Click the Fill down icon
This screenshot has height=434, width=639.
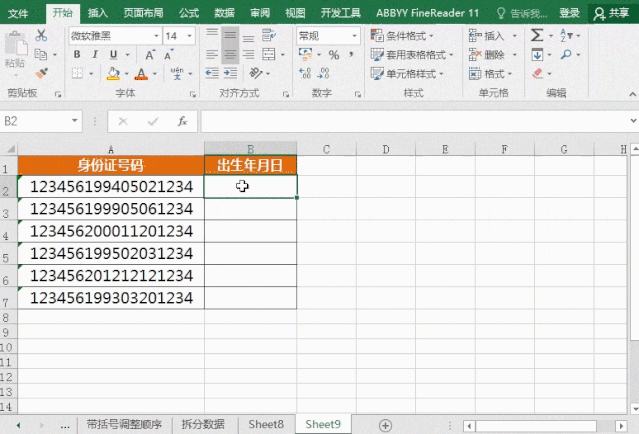click(x=537, y=55)
